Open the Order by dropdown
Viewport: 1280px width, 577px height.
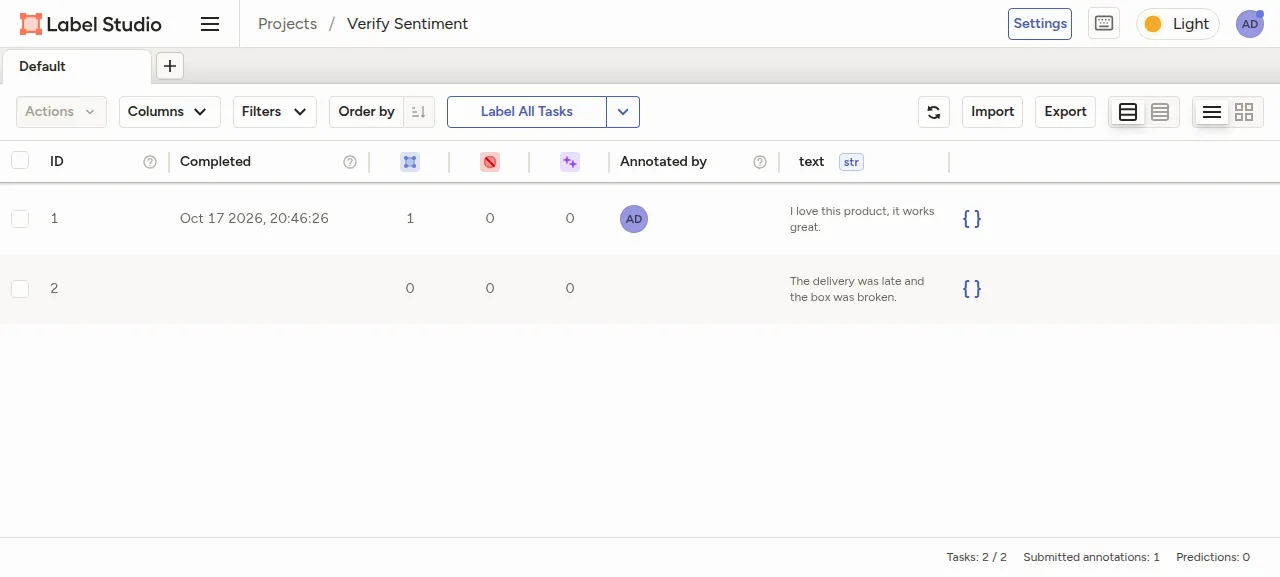point(367,112)
